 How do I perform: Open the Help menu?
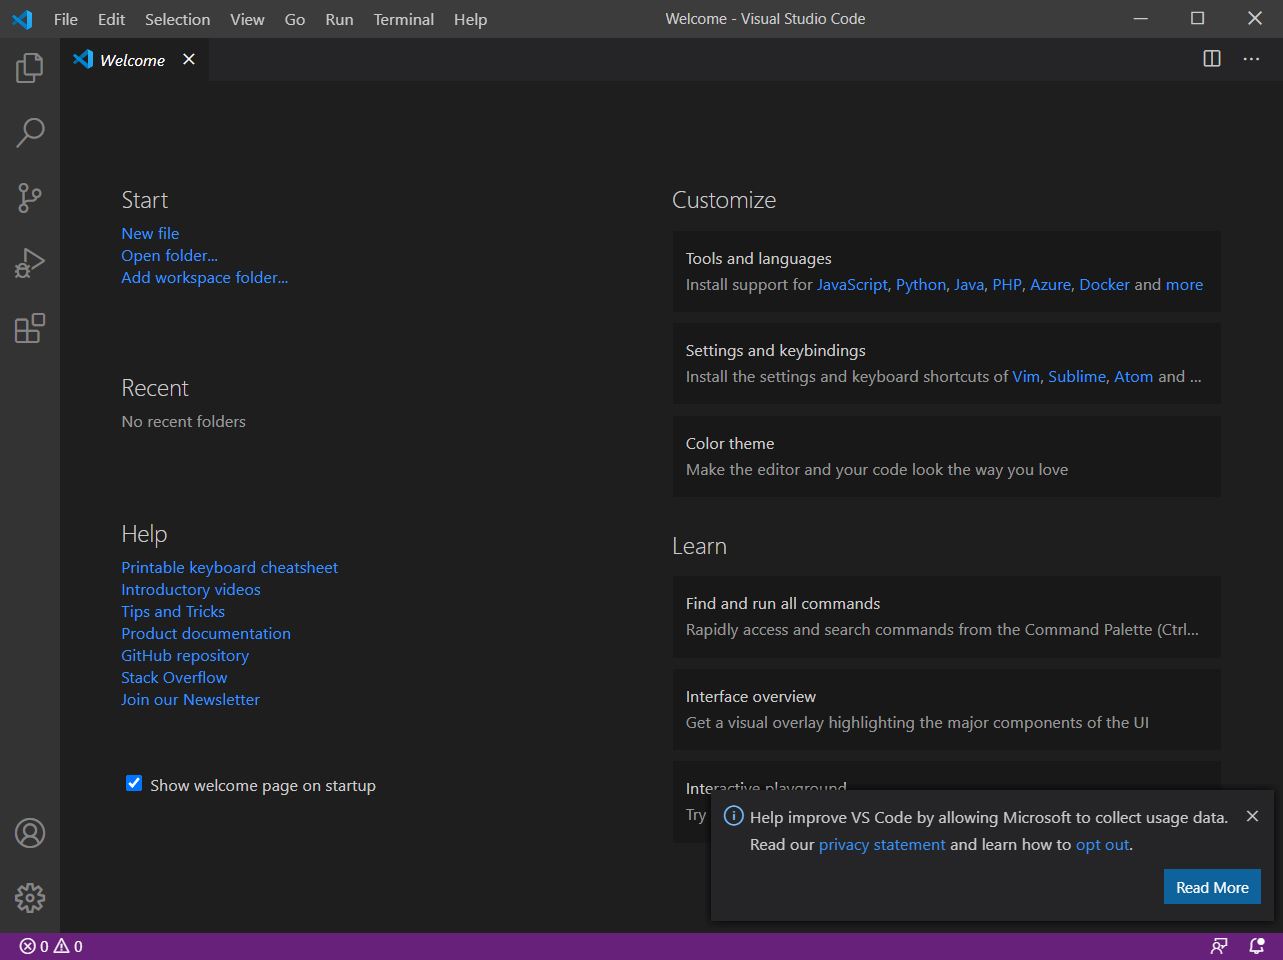[470, 19]
